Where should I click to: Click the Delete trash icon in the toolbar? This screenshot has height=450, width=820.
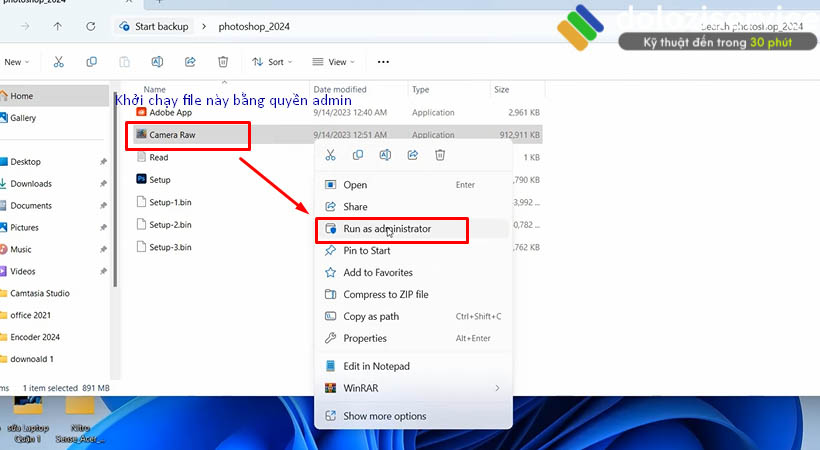(223, 62)
